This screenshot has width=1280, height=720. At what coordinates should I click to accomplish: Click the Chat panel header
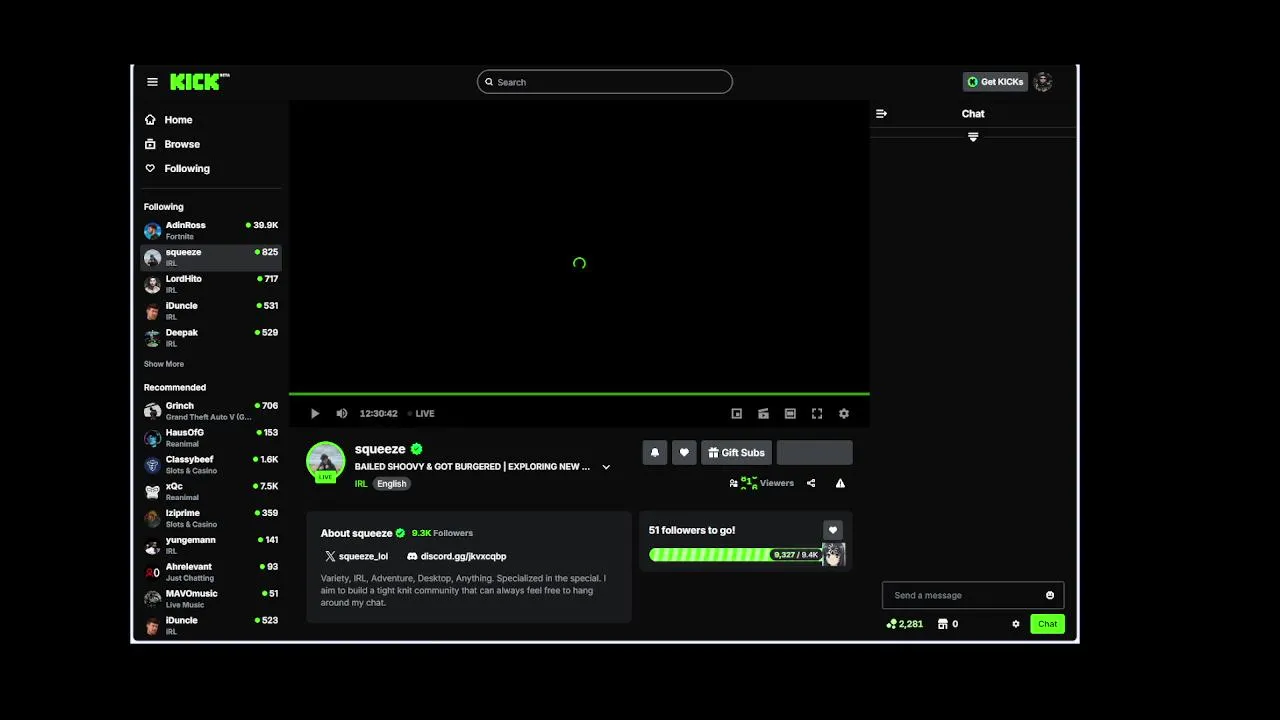[973, 114]
